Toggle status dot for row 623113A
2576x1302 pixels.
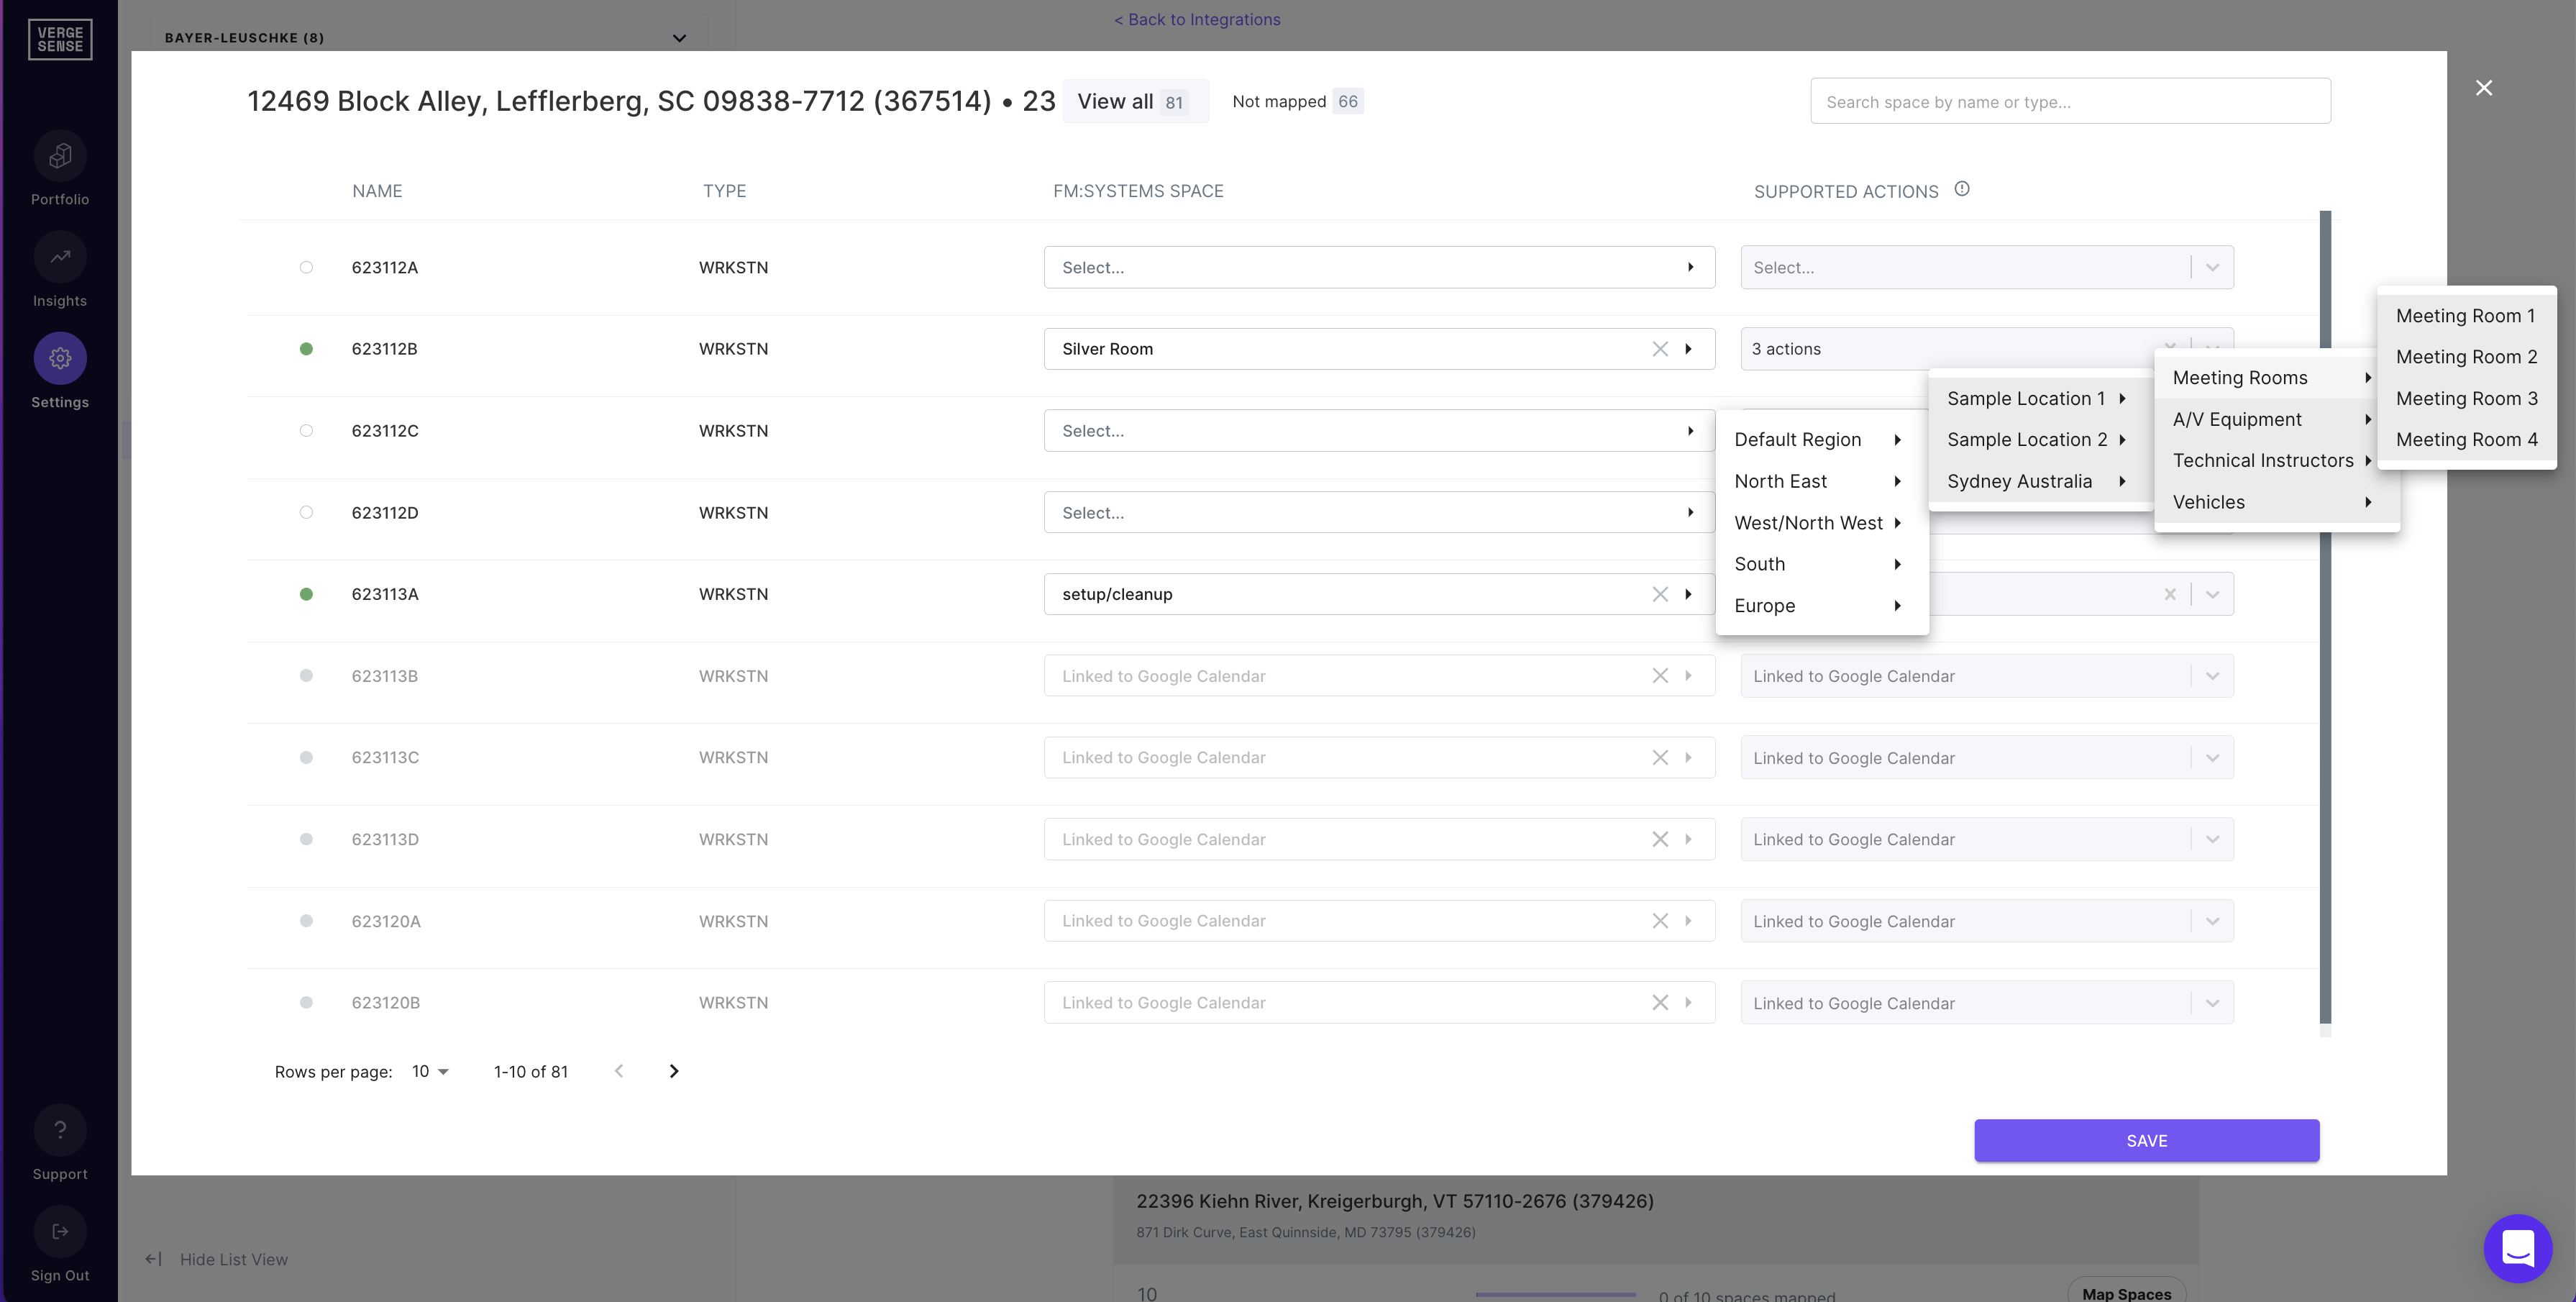click(306, 594)
